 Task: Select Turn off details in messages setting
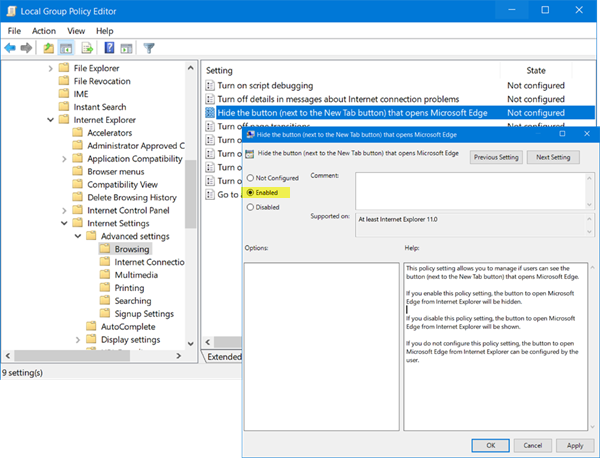coord(338,99)
